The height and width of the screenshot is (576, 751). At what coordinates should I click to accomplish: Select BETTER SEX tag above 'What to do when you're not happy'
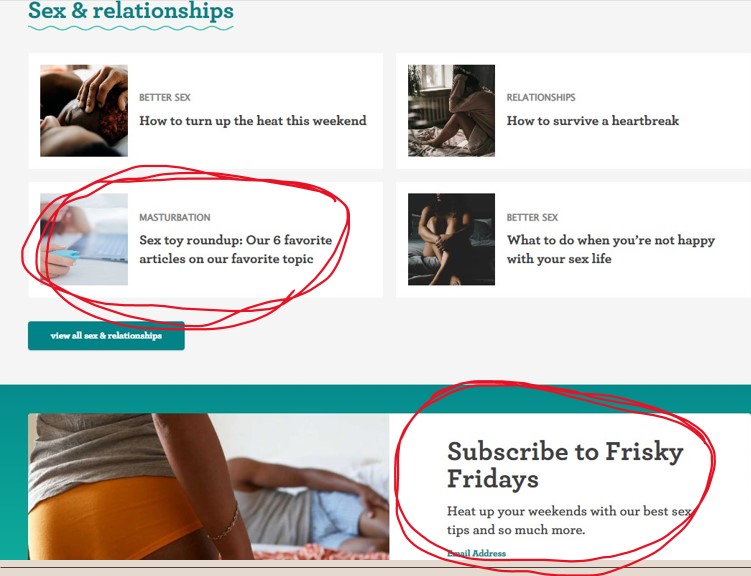532,217
